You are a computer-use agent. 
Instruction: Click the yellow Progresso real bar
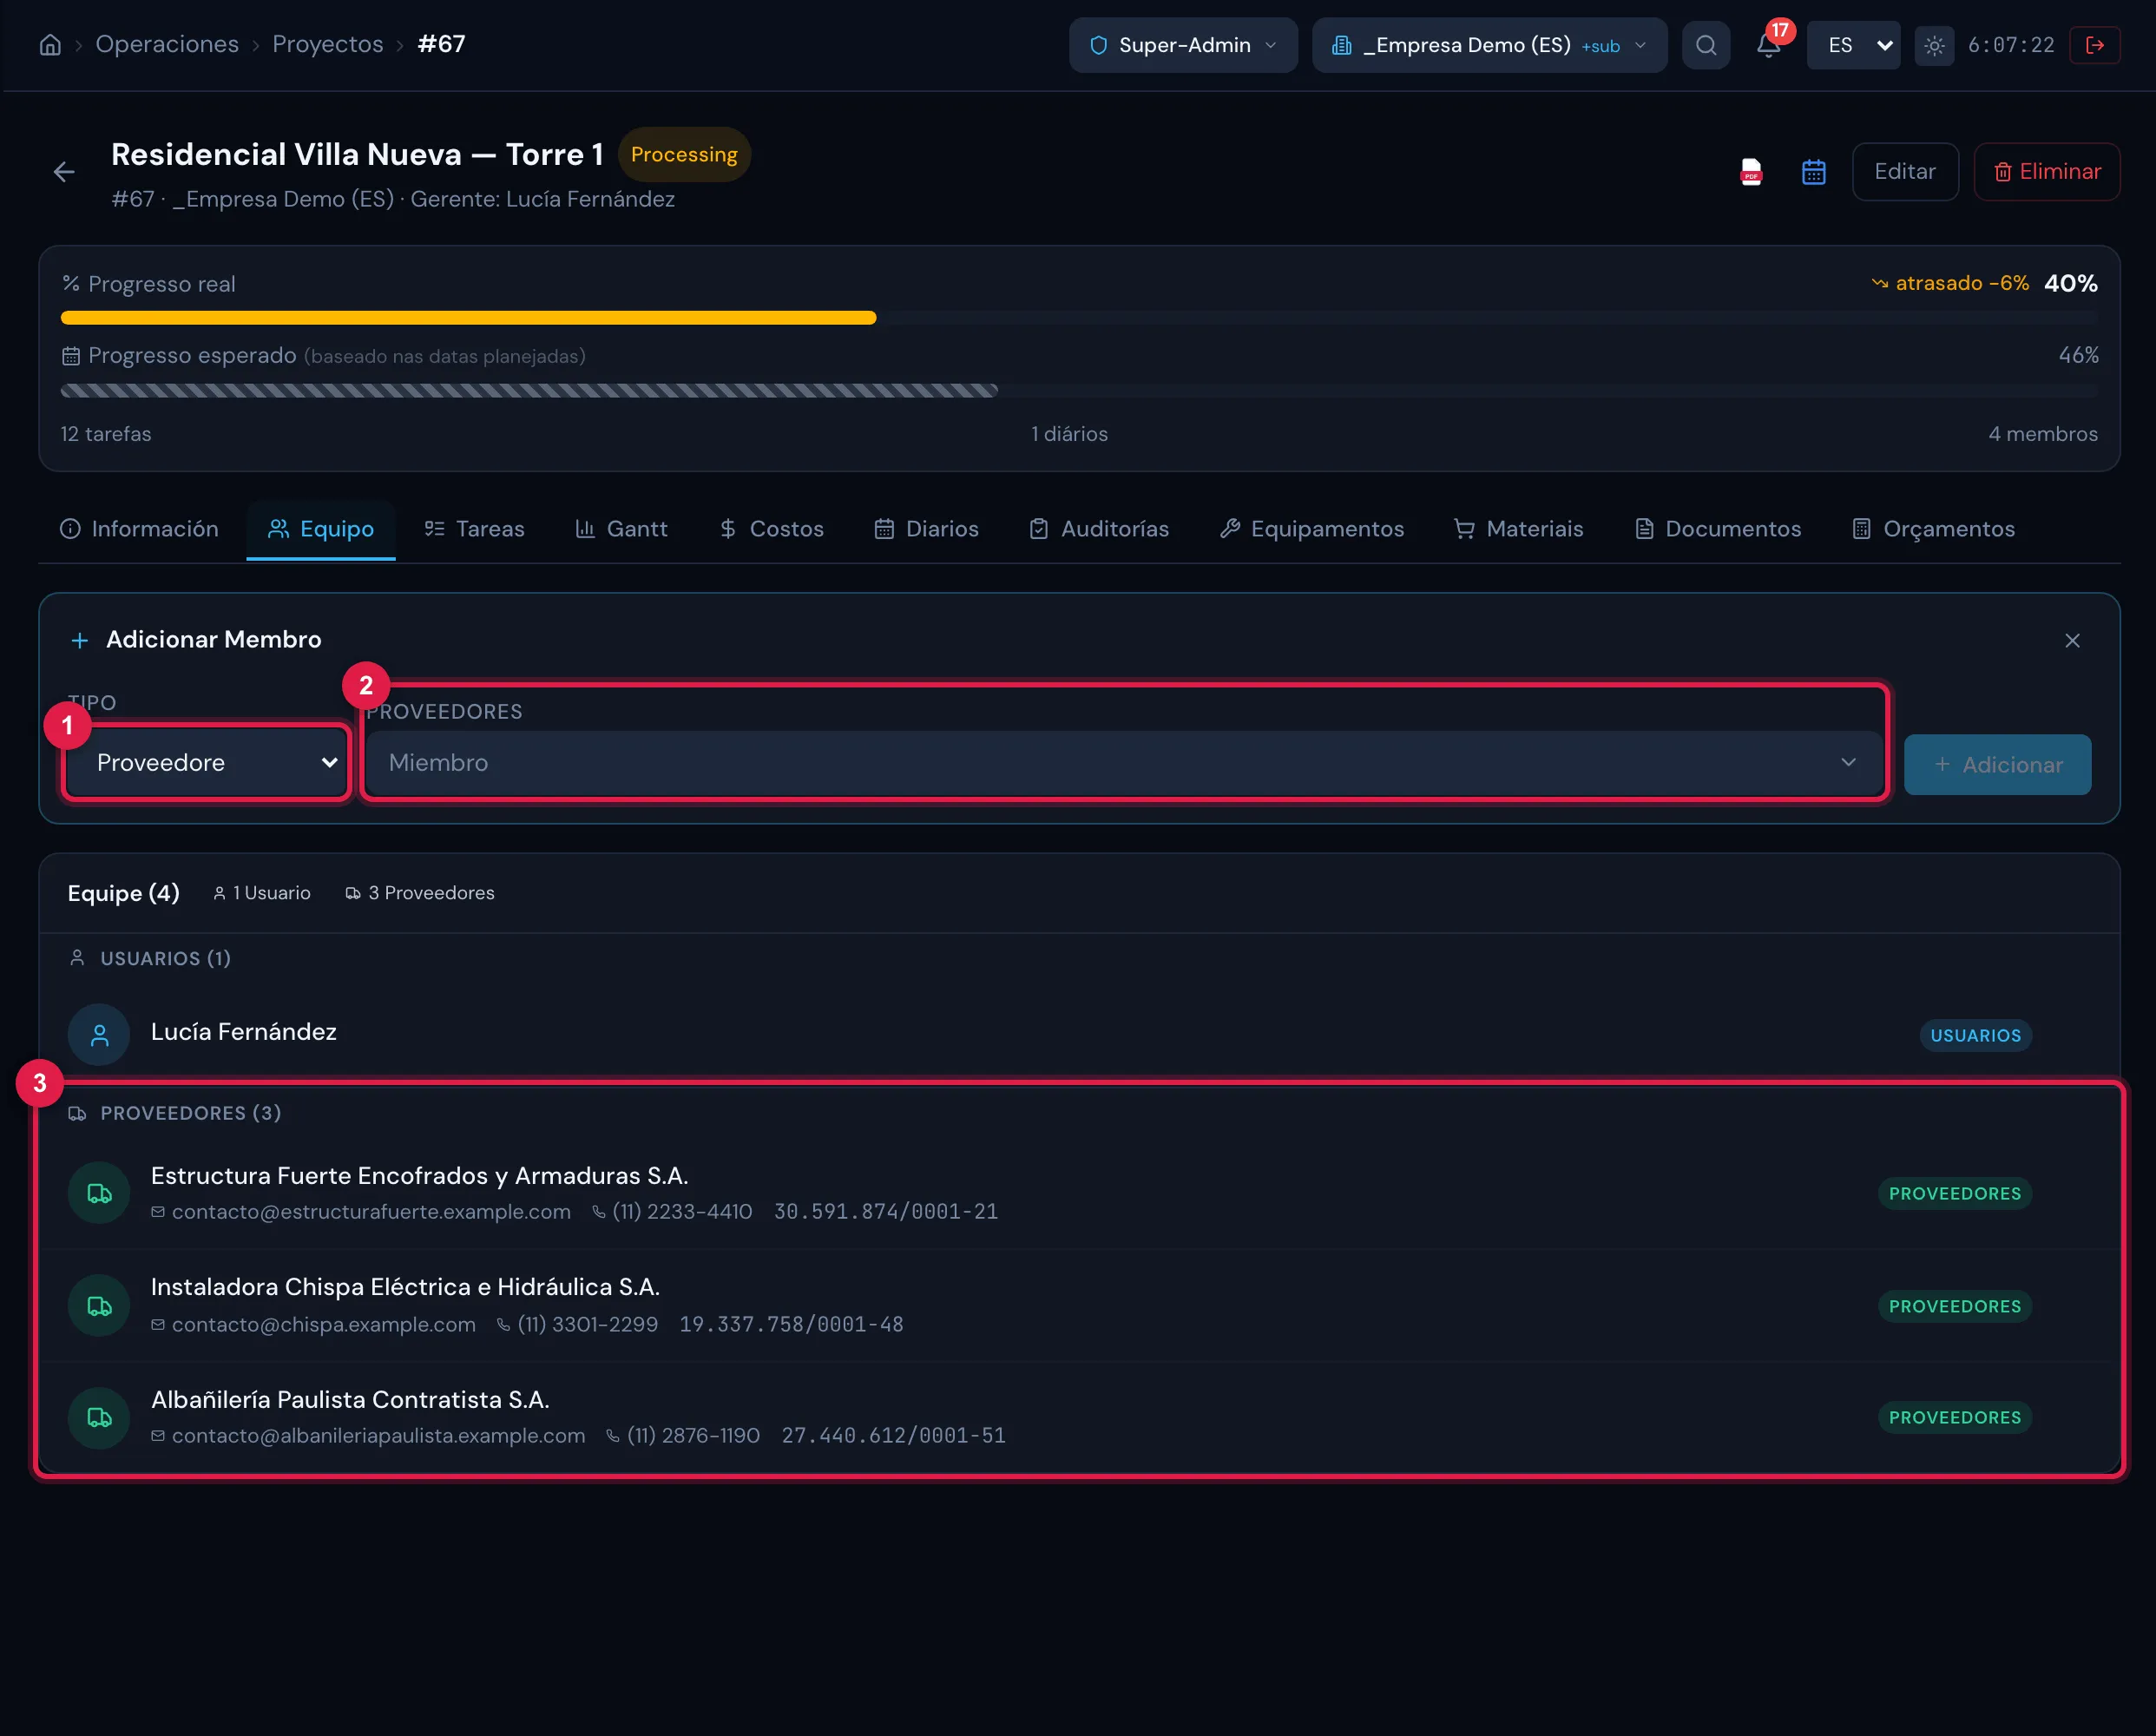(468, 318)
